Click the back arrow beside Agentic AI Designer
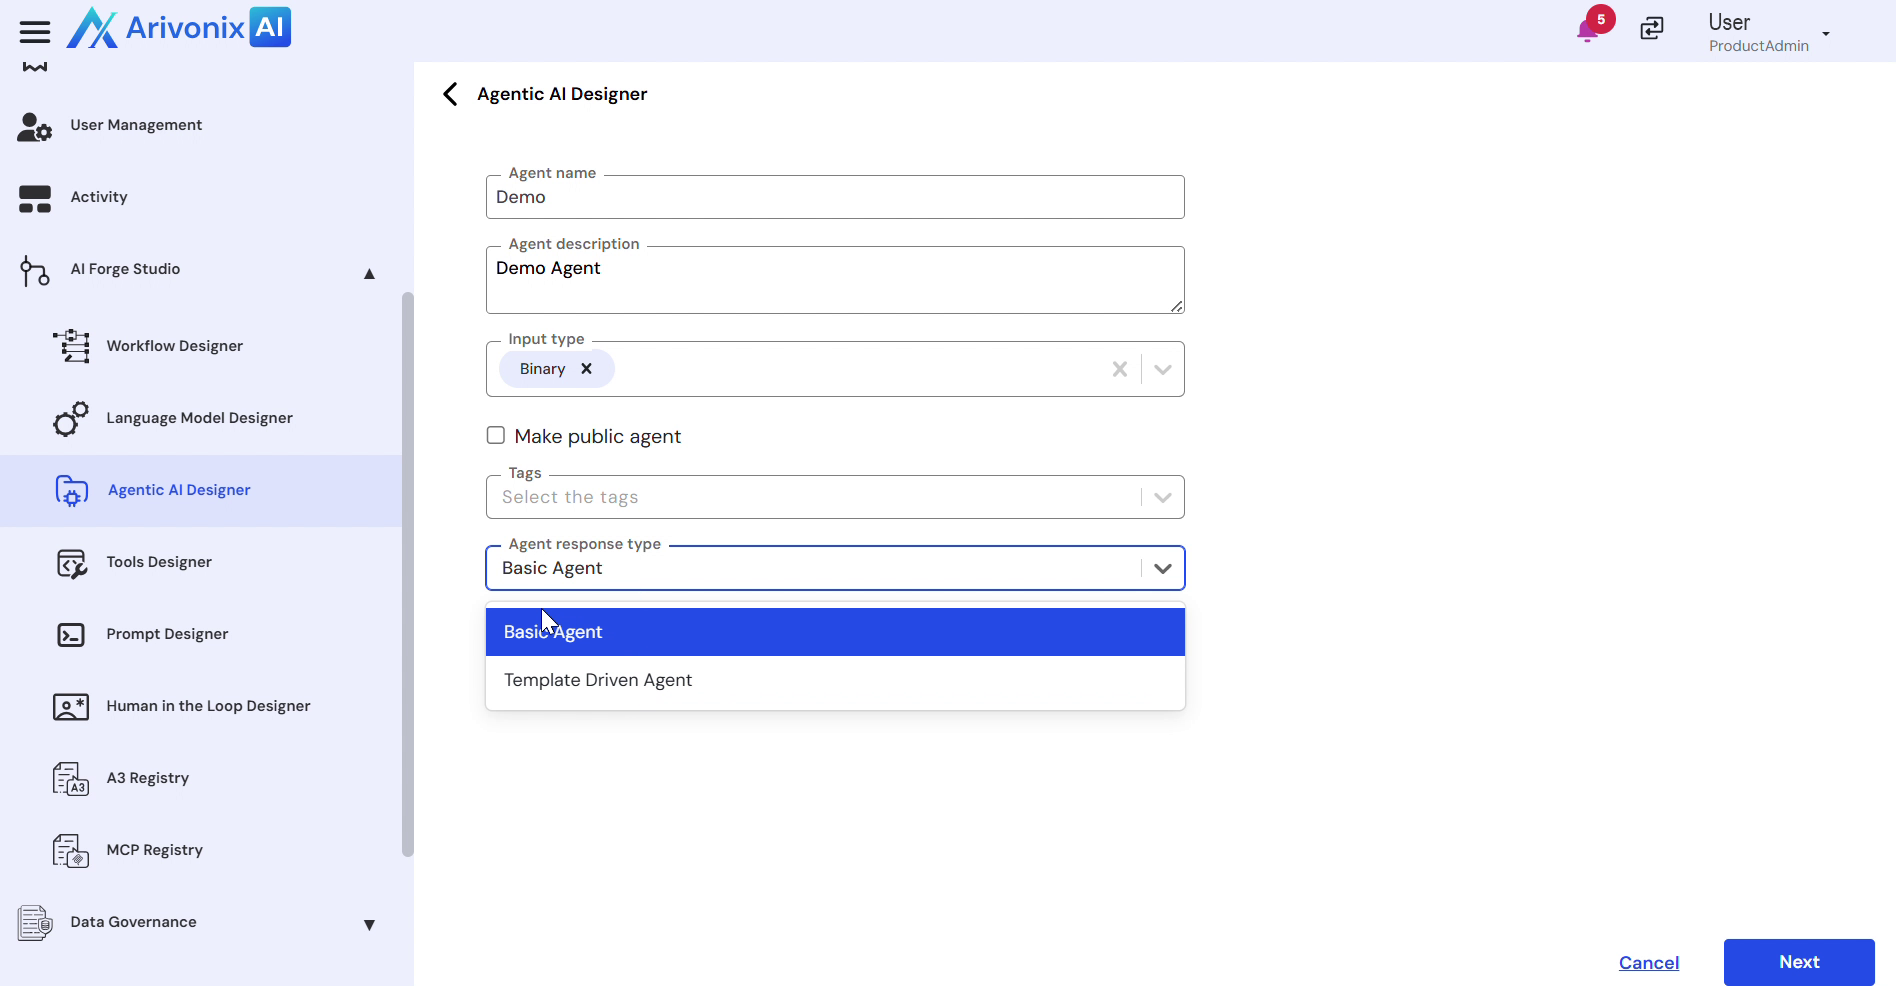Image resolution: width=1896 pixels, height=986 pixels. [x=450, y=94]
